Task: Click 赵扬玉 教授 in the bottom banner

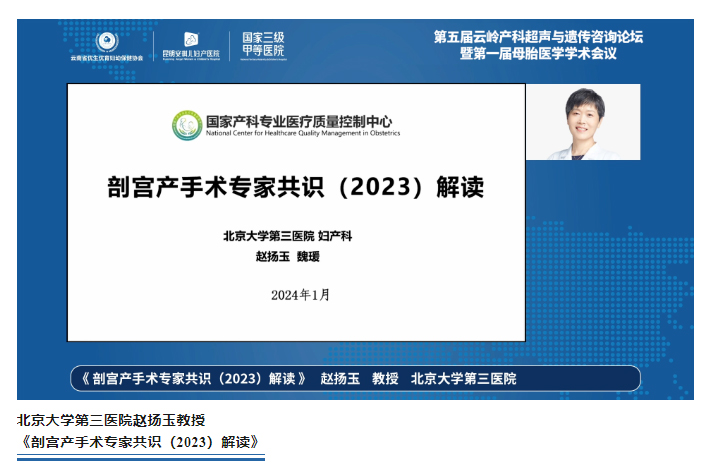Action: (358, 379)
